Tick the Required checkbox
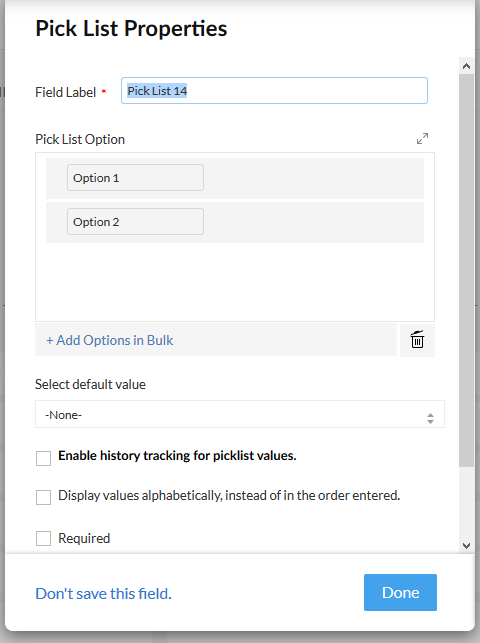Viewport: 480px width, 643px height. [x=43, y=538]
